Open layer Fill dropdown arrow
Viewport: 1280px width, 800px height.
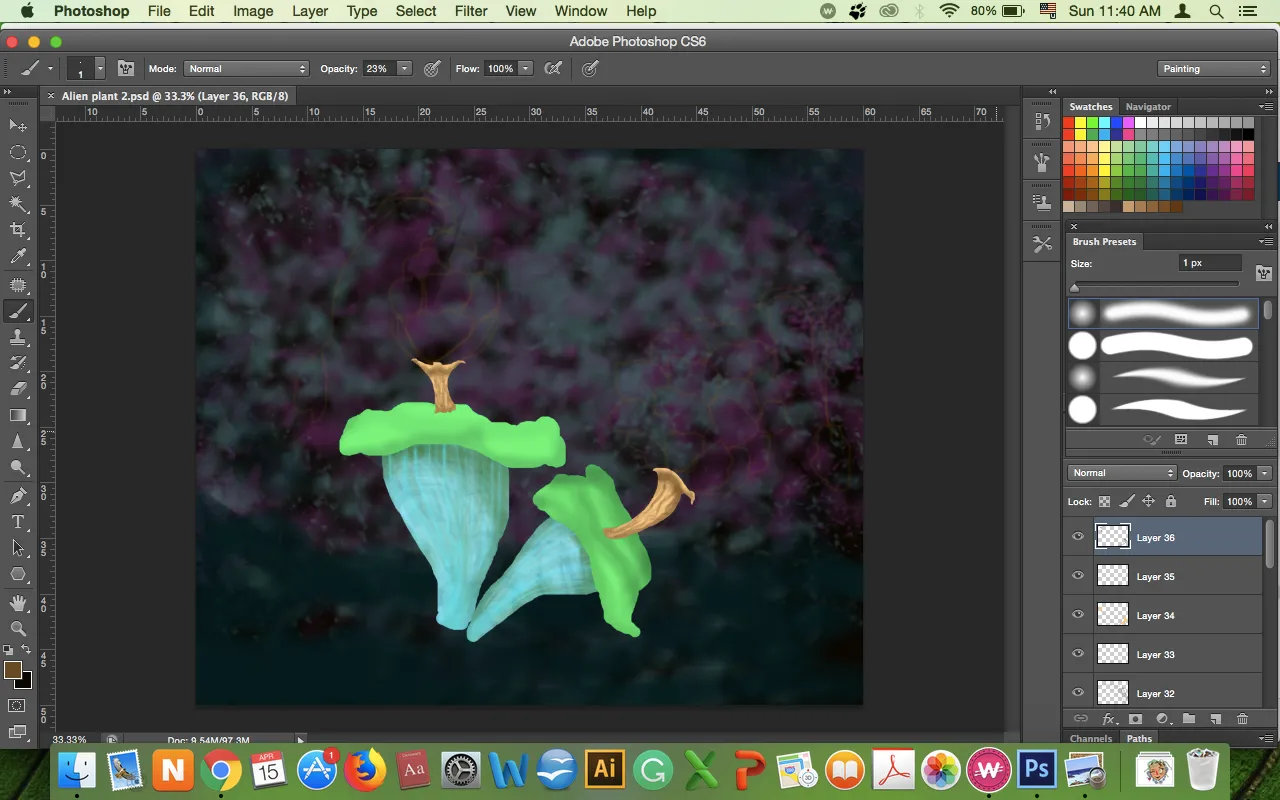(x=1265, y=501)
